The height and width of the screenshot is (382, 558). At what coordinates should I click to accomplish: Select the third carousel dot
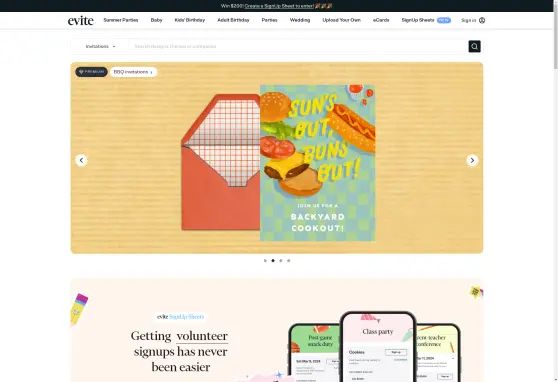tap(281, 261)
